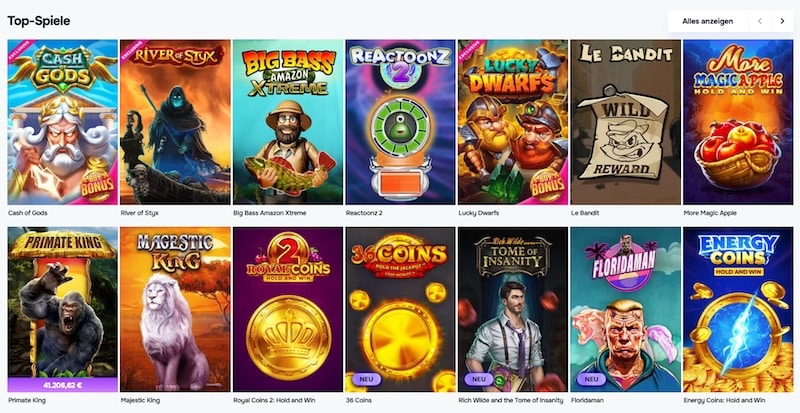800x413 pixels.
Task: Click the Primate King jackpot amount banner
Action: [63, 385]
